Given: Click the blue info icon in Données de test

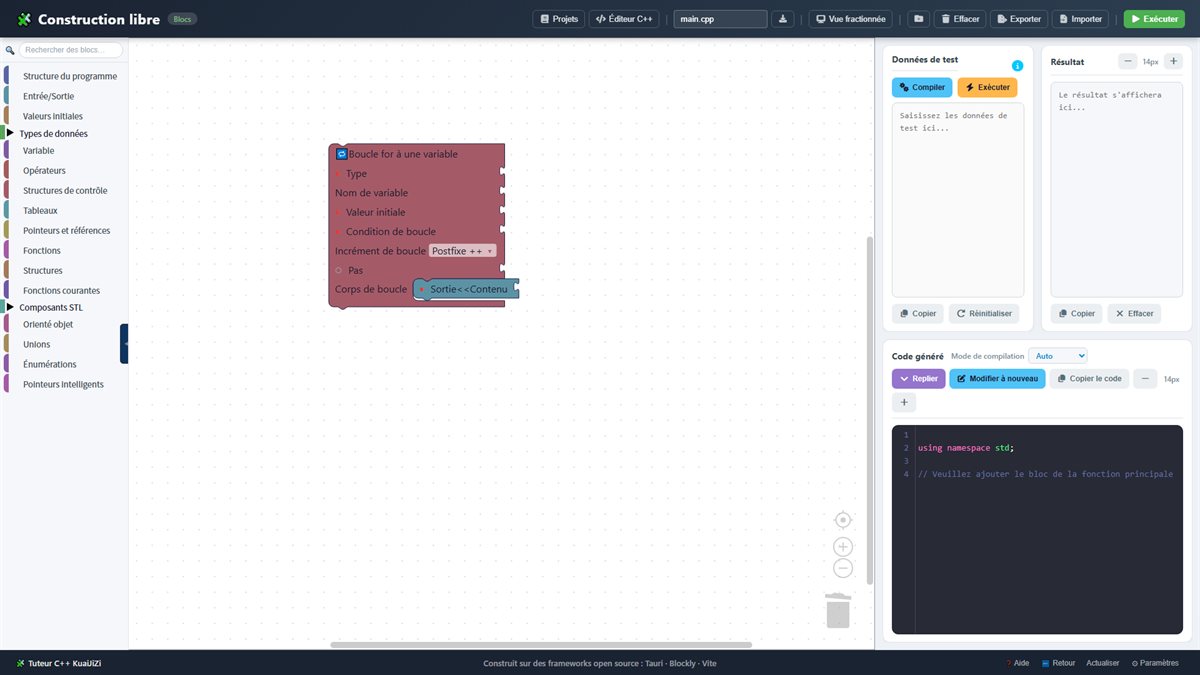Looking at the screenshot, I should (1017, 66).
